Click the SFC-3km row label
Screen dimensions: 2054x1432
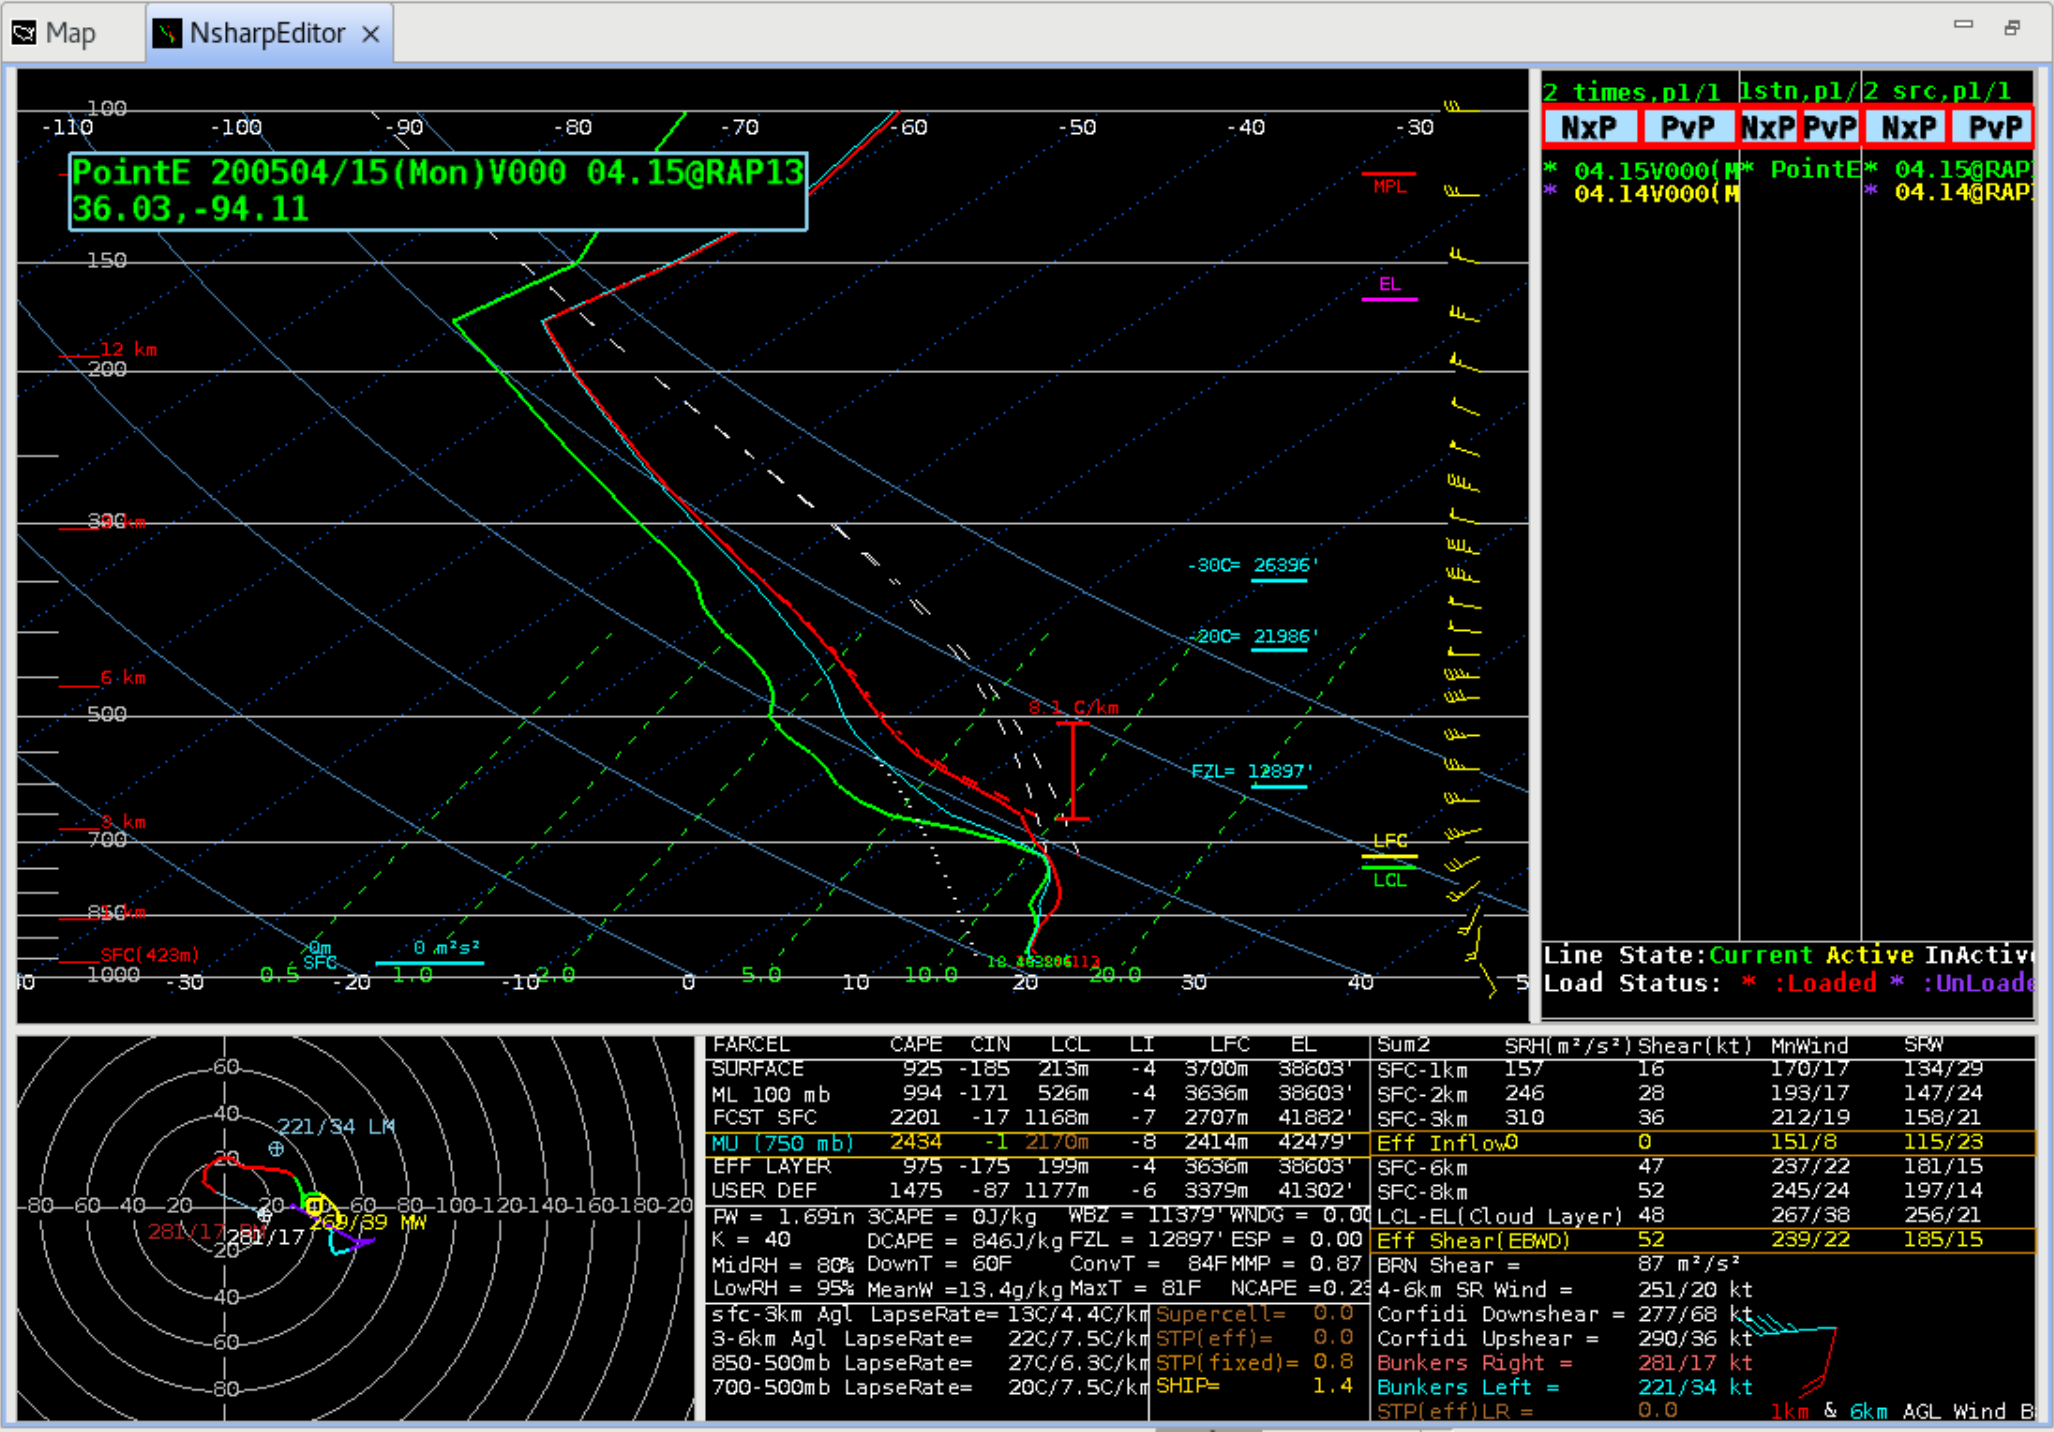coord(1422,1118)
